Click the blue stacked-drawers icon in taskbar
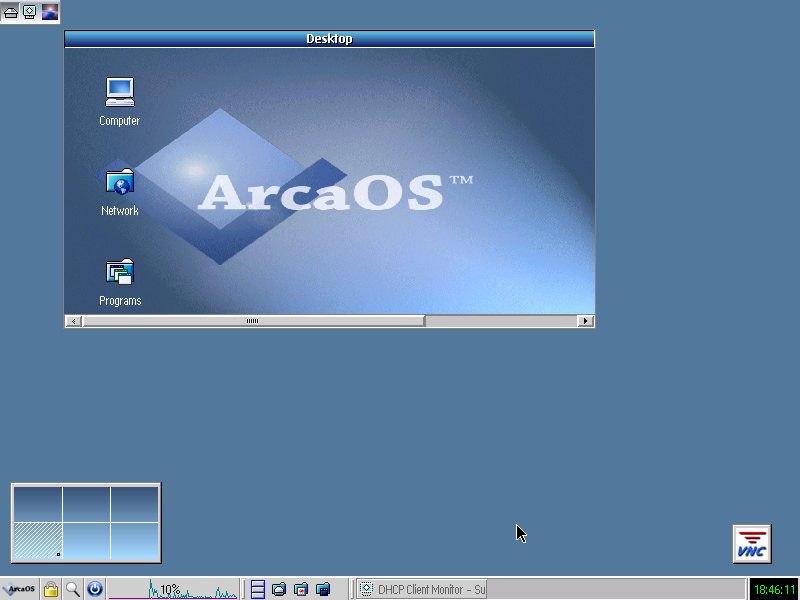The image size is (800, 600). pyautogui.click(x=258, y=589)
